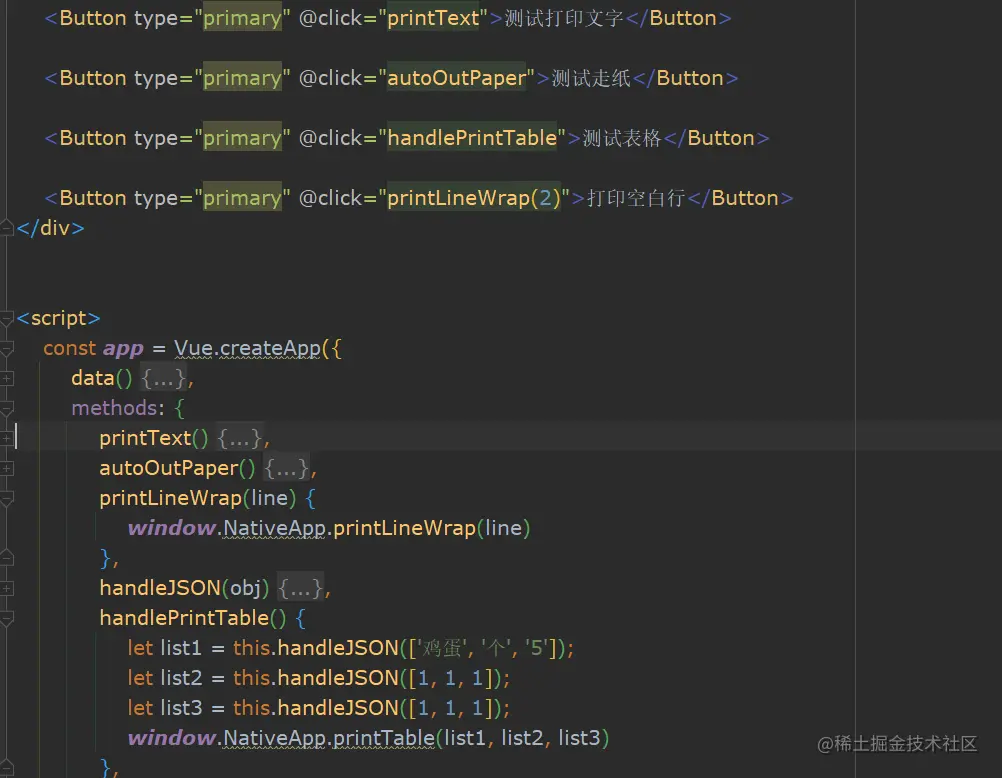Click the closing div fold end marker
The height and width of the screenshot is (778, 1002).
click(6, 227)
